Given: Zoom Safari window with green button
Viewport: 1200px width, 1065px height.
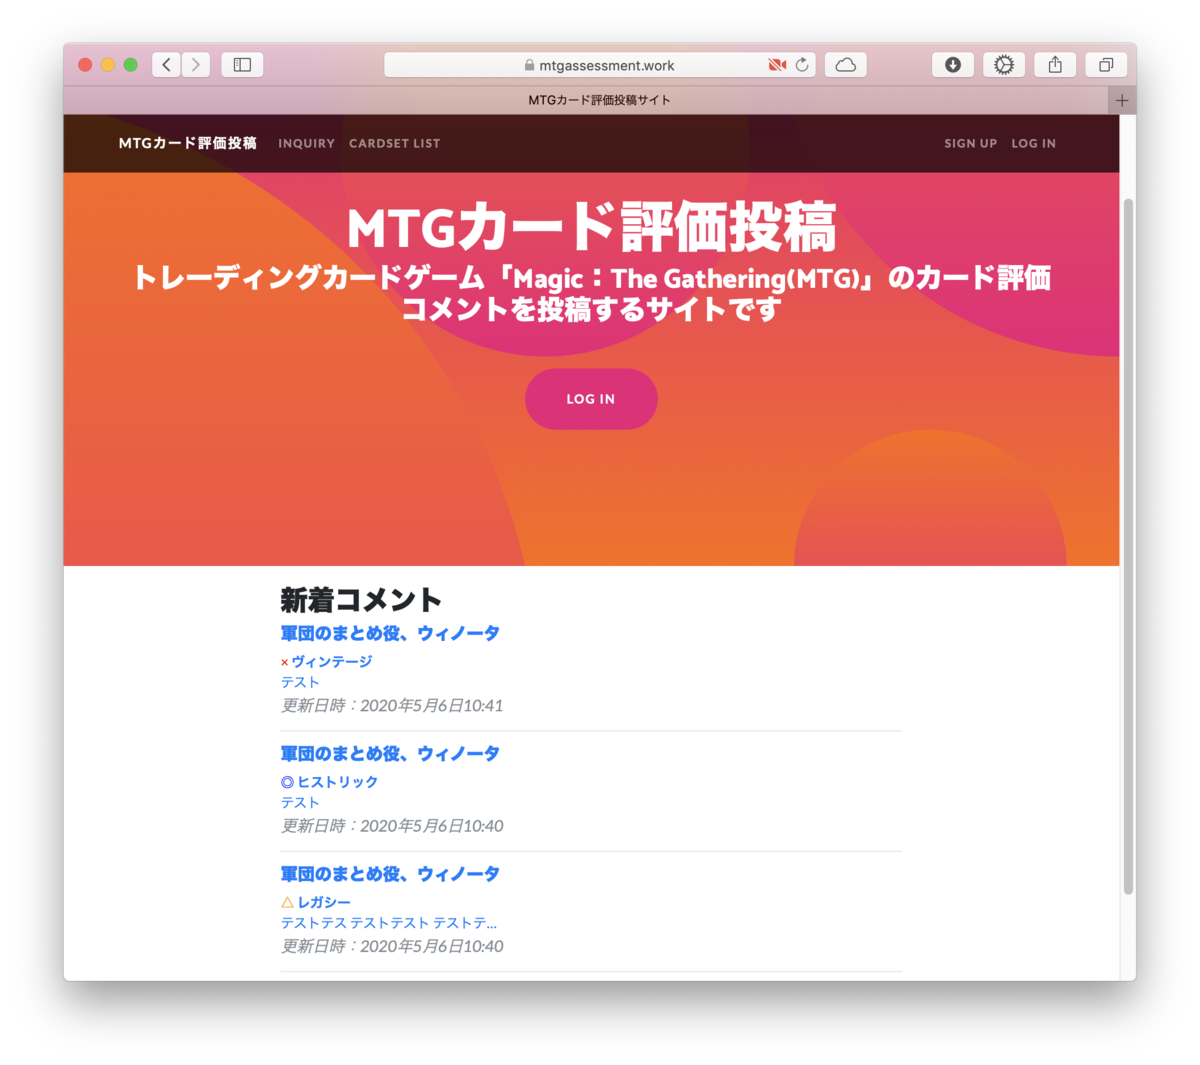Looking at the screenshot, I should pos(130,65).
